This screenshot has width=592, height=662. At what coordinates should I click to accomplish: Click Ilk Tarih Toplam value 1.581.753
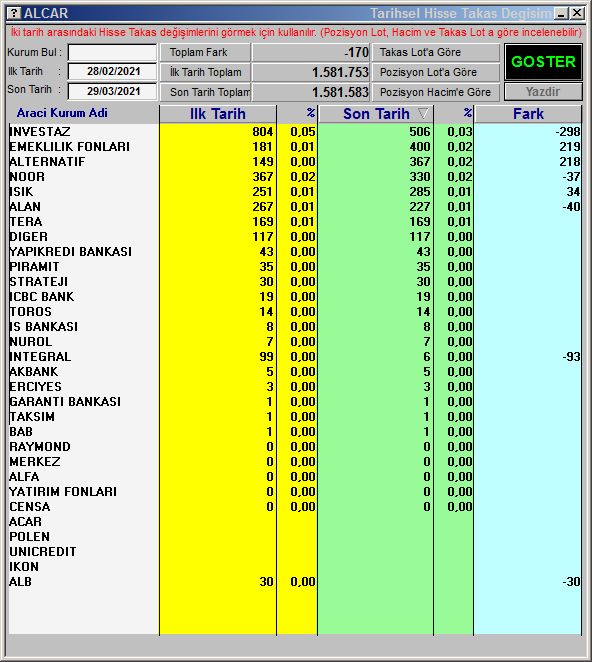click(x=340, y=72)
